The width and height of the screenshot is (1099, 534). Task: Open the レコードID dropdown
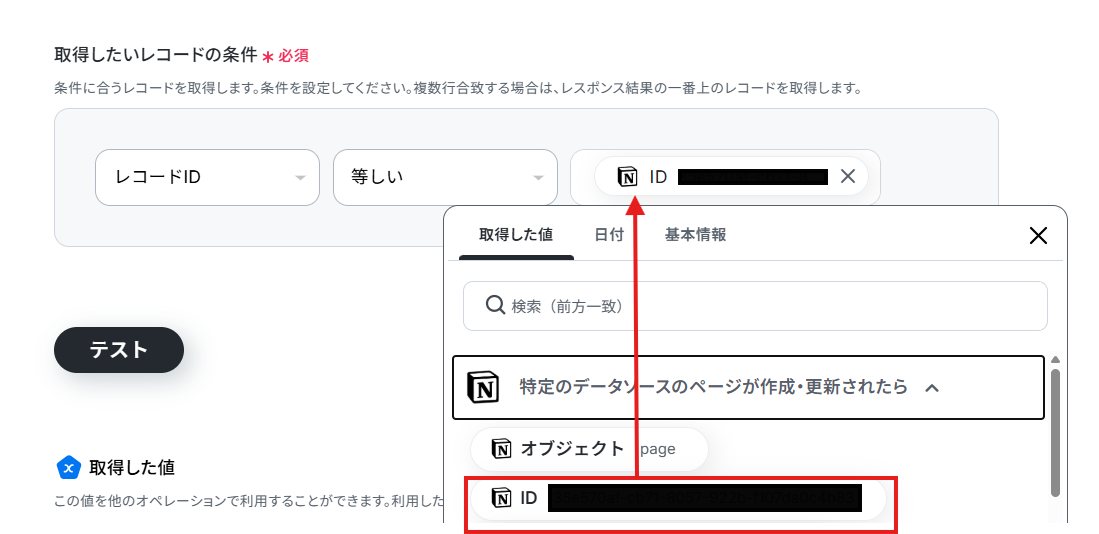(207, 177)
